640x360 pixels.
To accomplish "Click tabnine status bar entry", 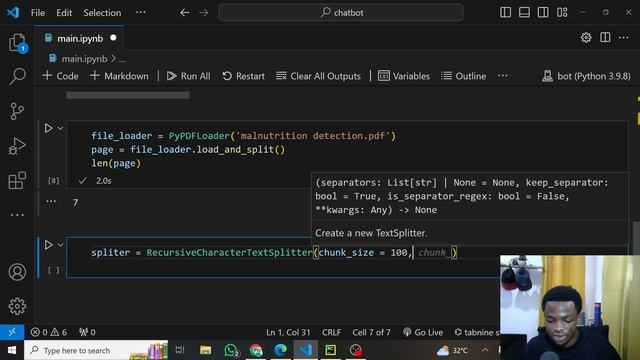I will pos(476,332).
